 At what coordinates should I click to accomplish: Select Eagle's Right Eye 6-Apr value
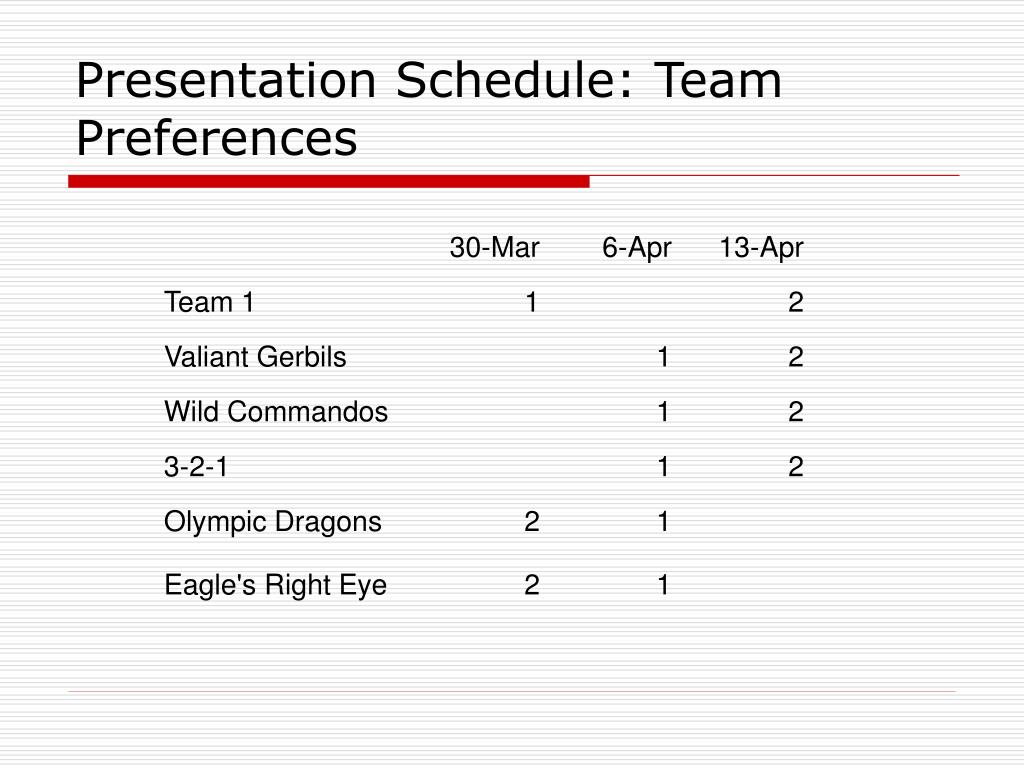pos(664,584)
